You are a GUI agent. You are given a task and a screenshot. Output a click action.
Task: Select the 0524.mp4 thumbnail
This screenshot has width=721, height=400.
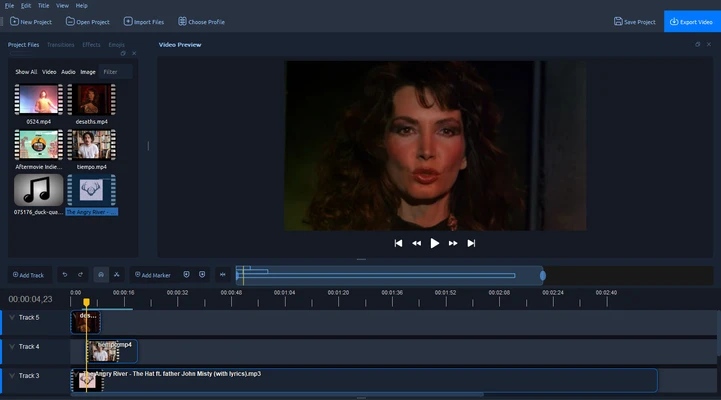coord(39,99)
